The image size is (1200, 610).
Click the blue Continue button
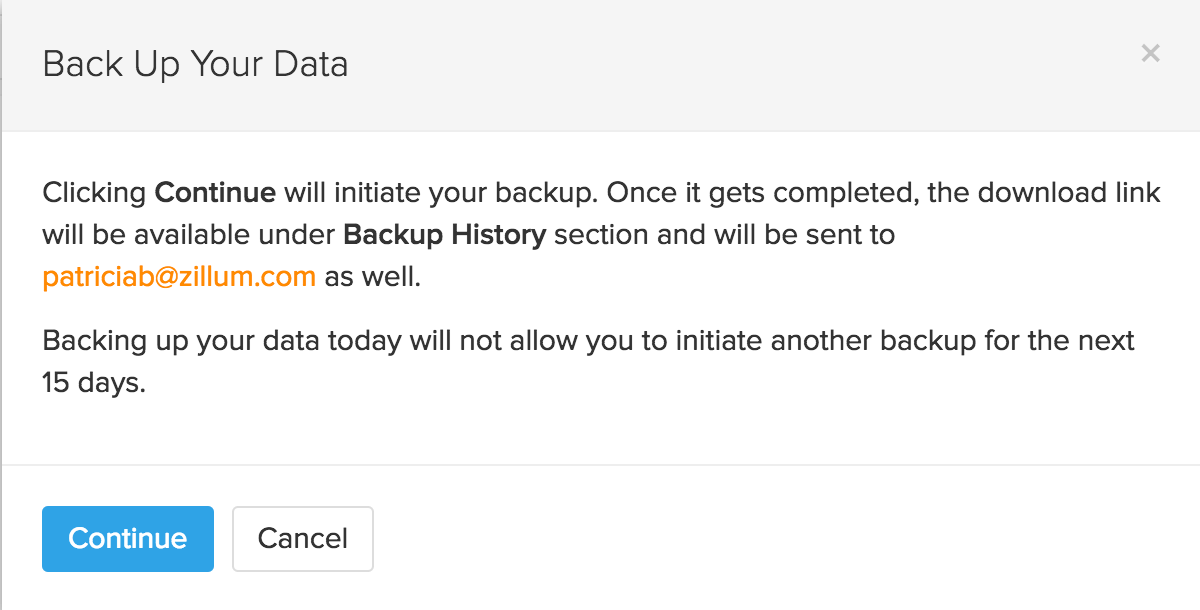pyautogui.click(x=128, y=539)
